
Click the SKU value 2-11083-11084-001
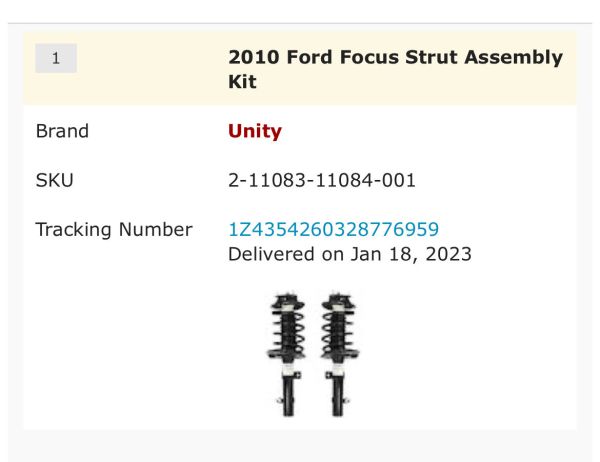coord(322,181)
